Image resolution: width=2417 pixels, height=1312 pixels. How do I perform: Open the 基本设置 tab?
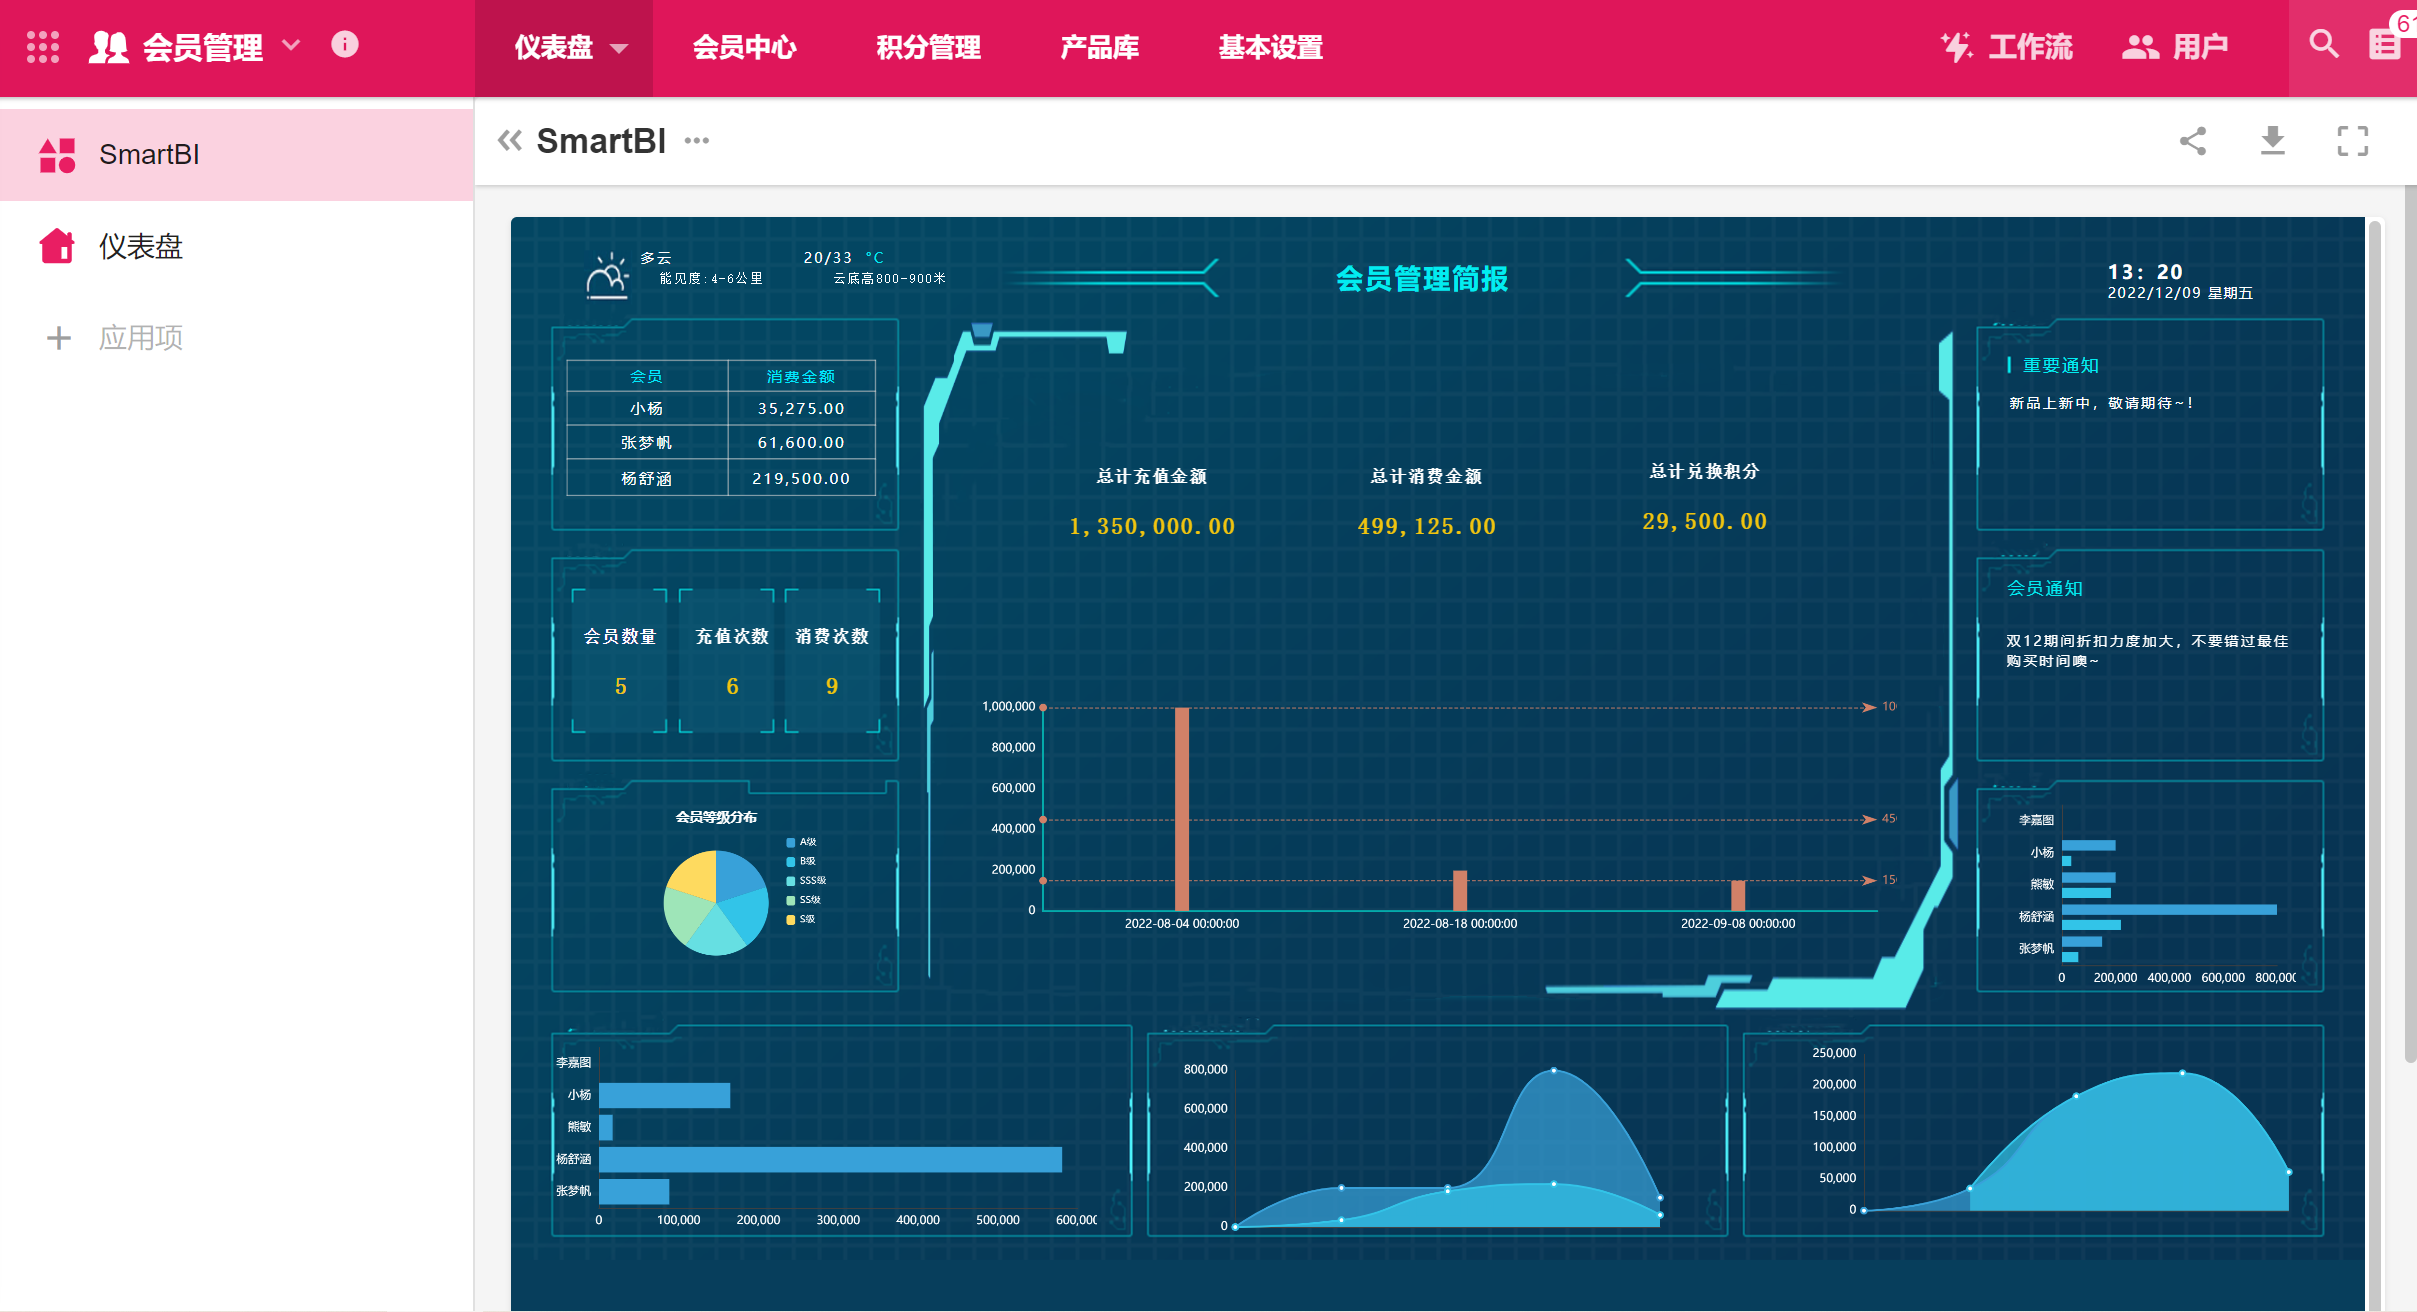coord(1271,47)
